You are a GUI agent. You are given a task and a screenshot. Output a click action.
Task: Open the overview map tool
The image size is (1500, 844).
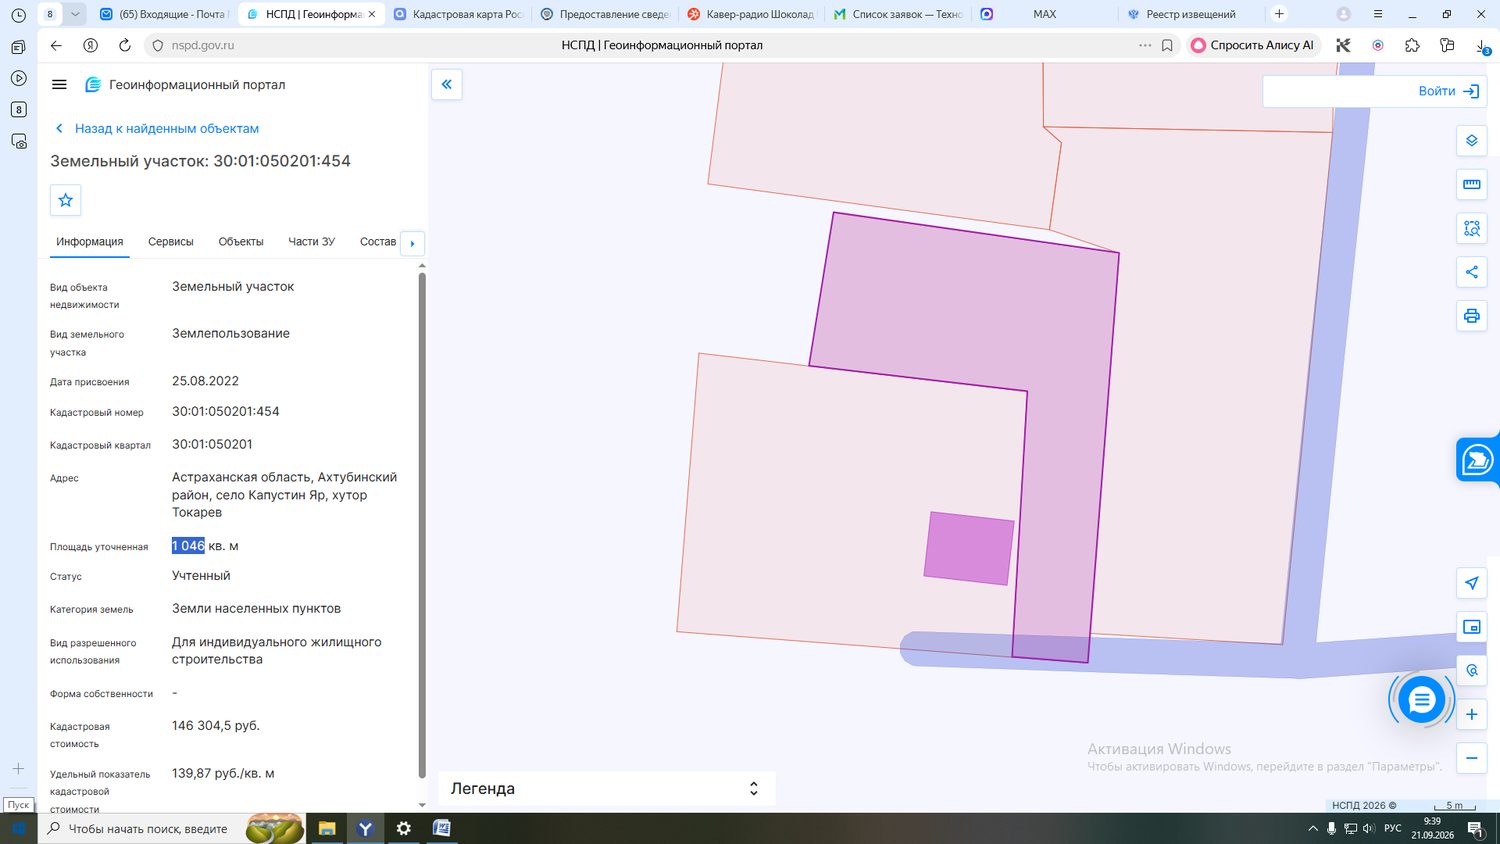pos(1471,627)
